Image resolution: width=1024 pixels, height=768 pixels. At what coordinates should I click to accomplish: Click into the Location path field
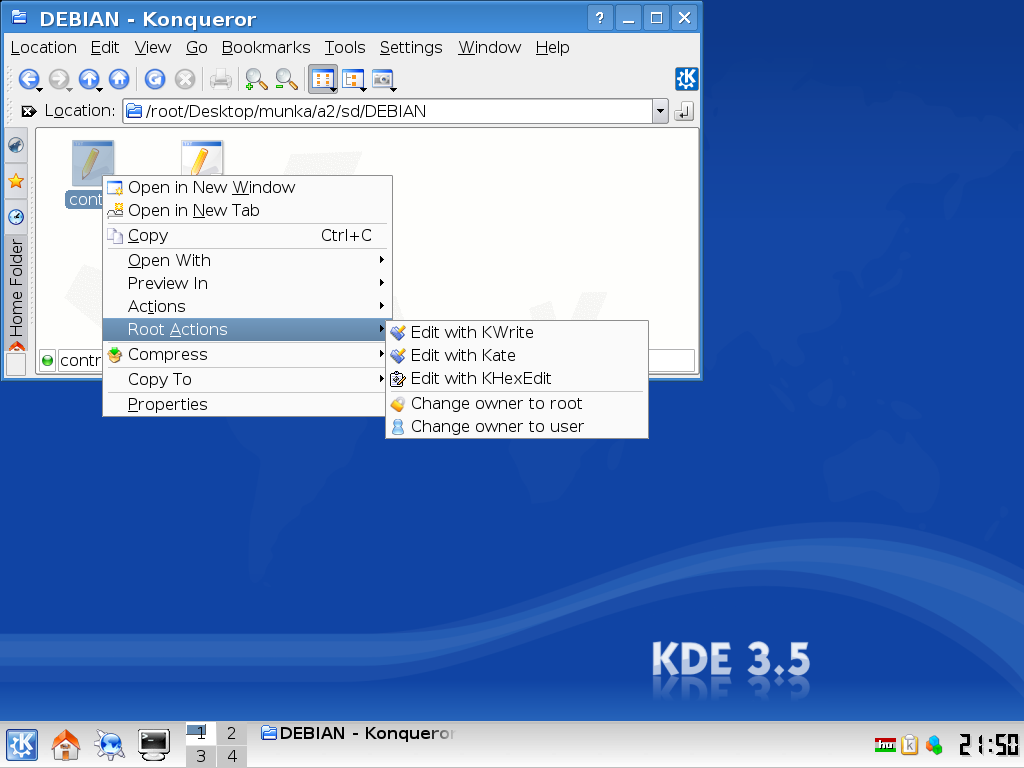[387, 111]
